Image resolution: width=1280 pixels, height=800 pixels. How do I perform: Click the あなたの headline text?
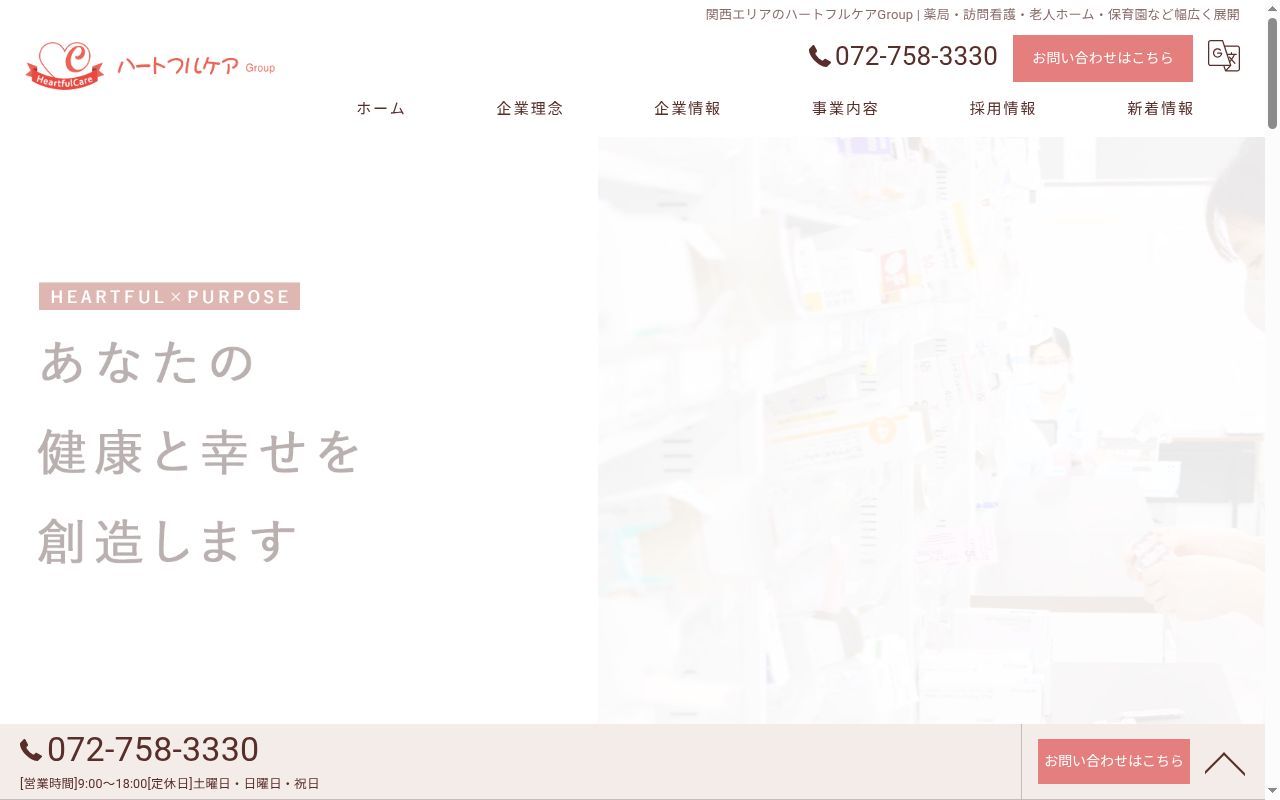coord(148,362)
